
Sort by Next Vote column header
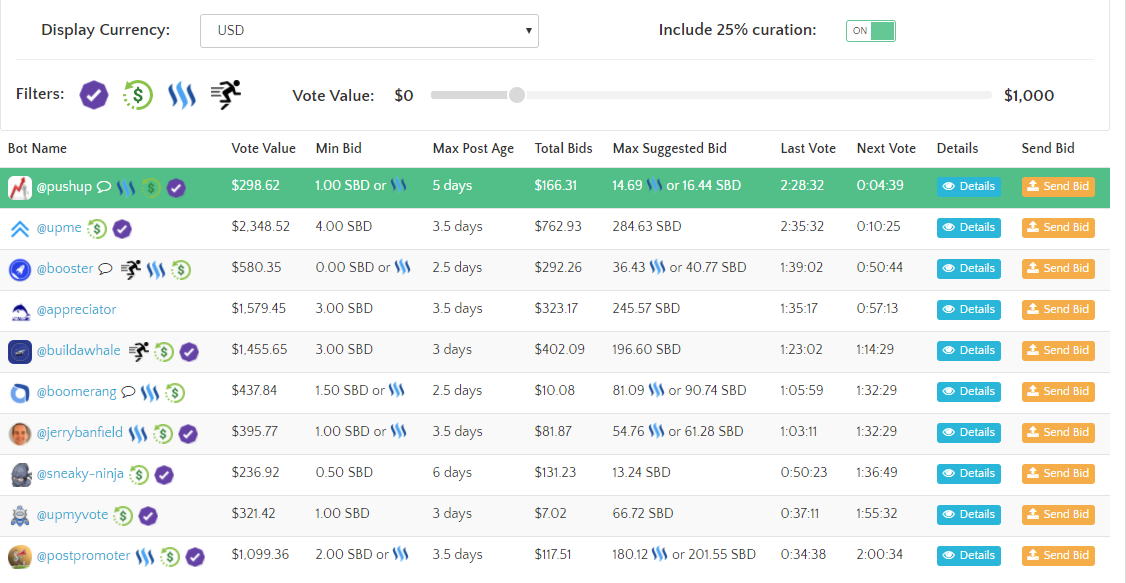click(886, 149)
